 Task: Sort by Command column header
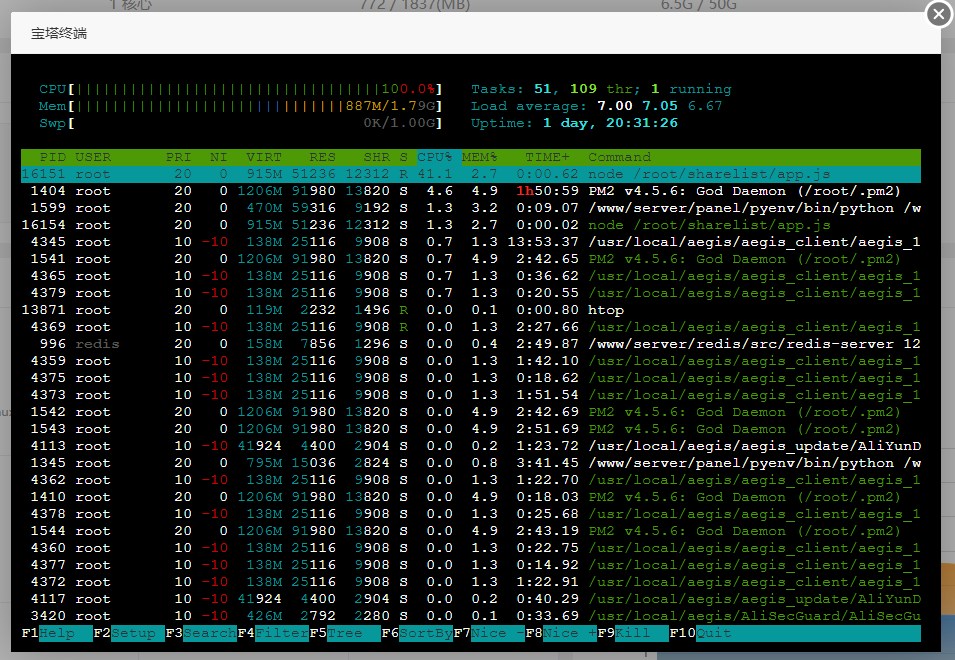point(619,157)
